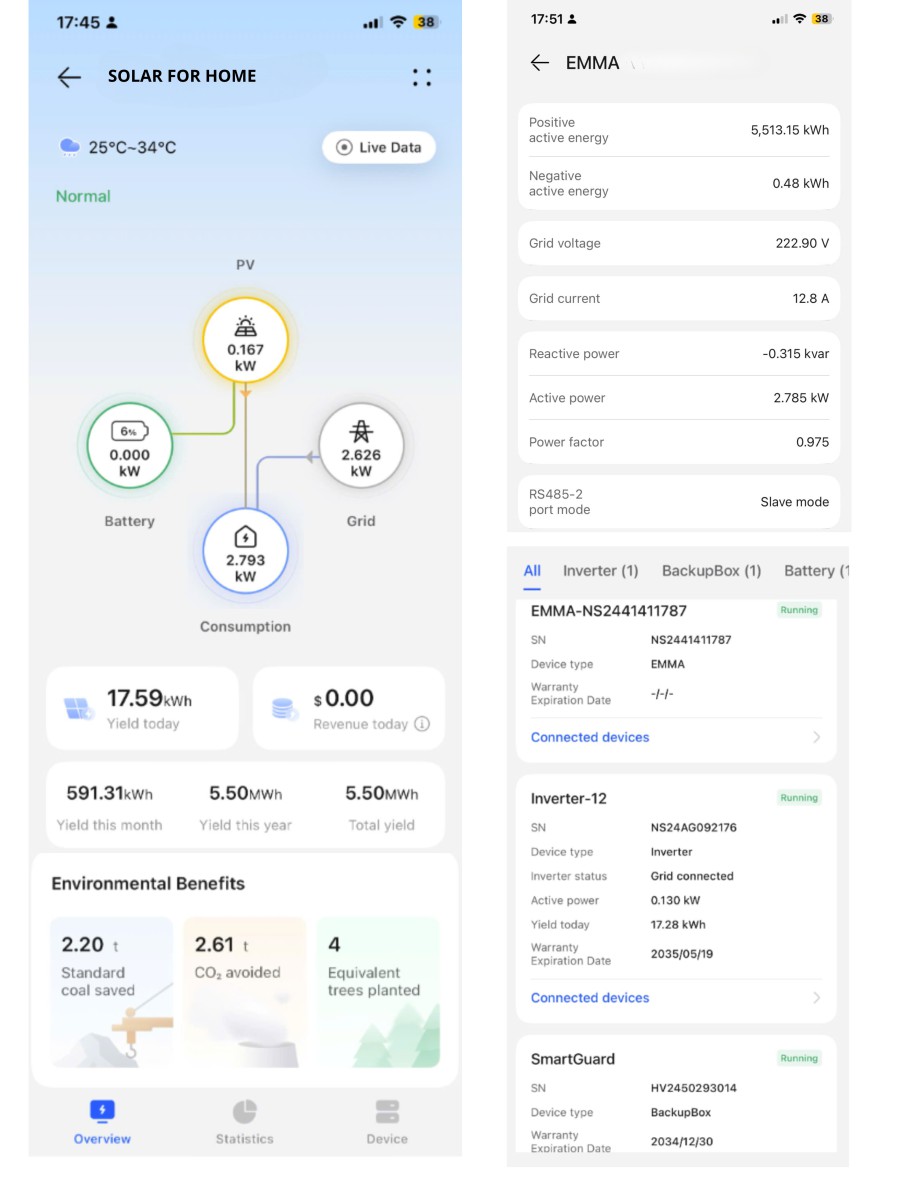The height and width of the screenshot is (1200, 924).
Task: Switch to the BackupBox (1) filter tab
Action: click(711, 571)
